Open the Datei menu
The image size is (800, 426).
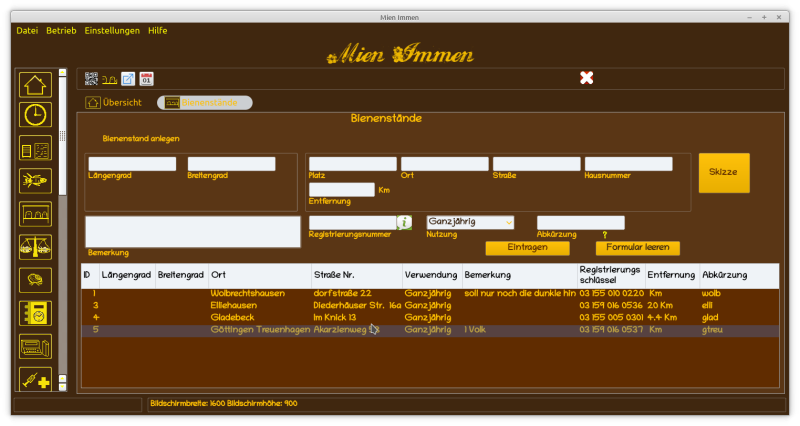pyautogui.click(x=27, y=31)
